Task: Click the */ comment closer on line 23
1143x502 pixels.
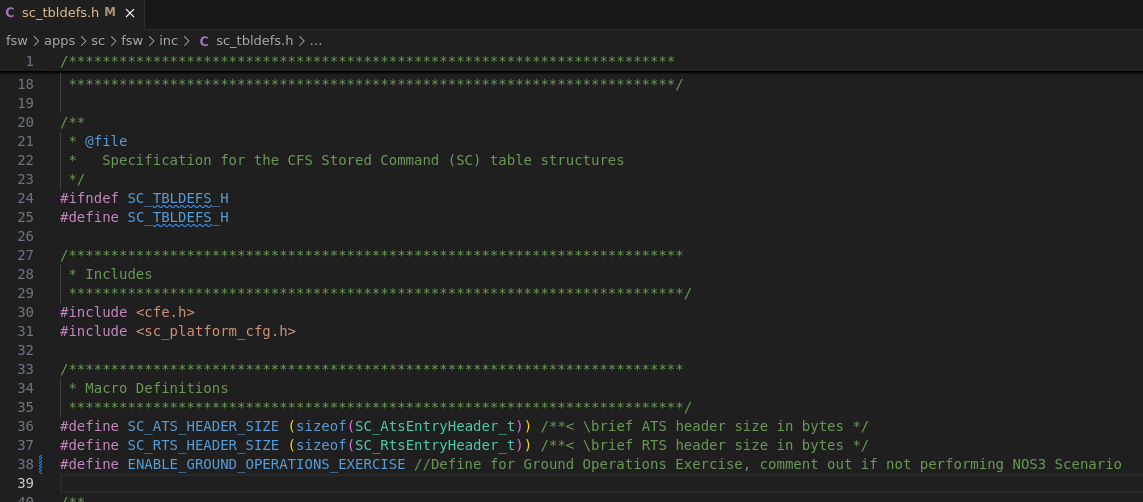Action: click(77, 179)
